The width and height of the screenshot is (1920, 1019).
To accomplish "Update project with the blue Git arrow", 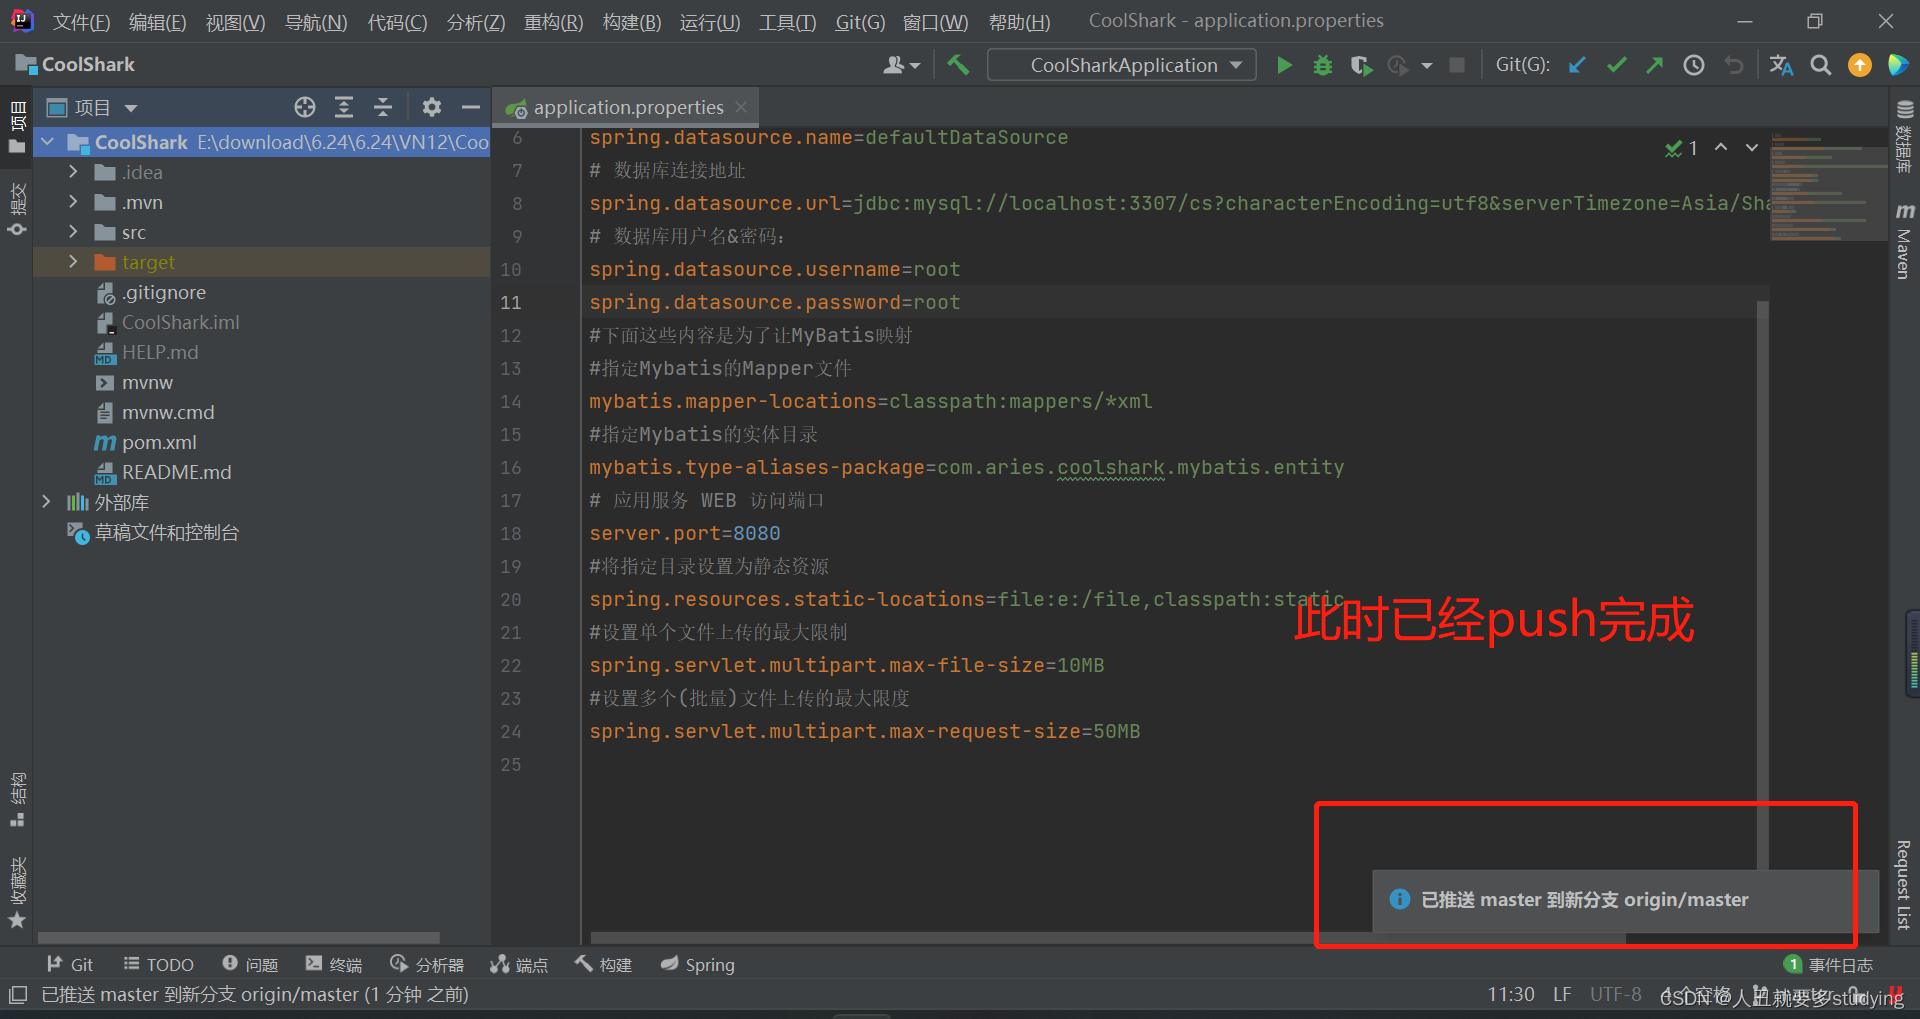I will (x=1577, y=65).
